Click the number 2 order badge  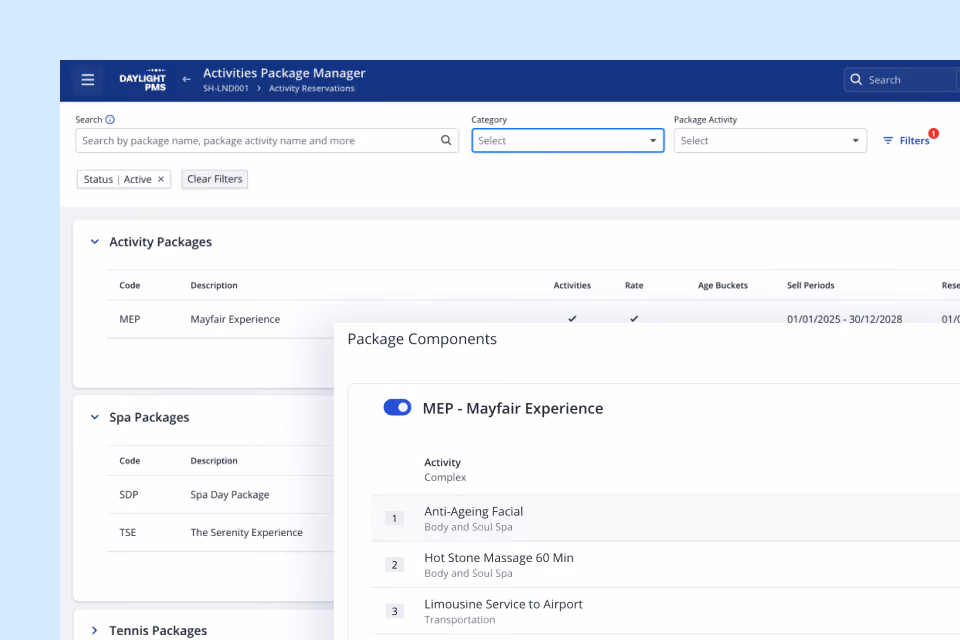tap(394, 565)
